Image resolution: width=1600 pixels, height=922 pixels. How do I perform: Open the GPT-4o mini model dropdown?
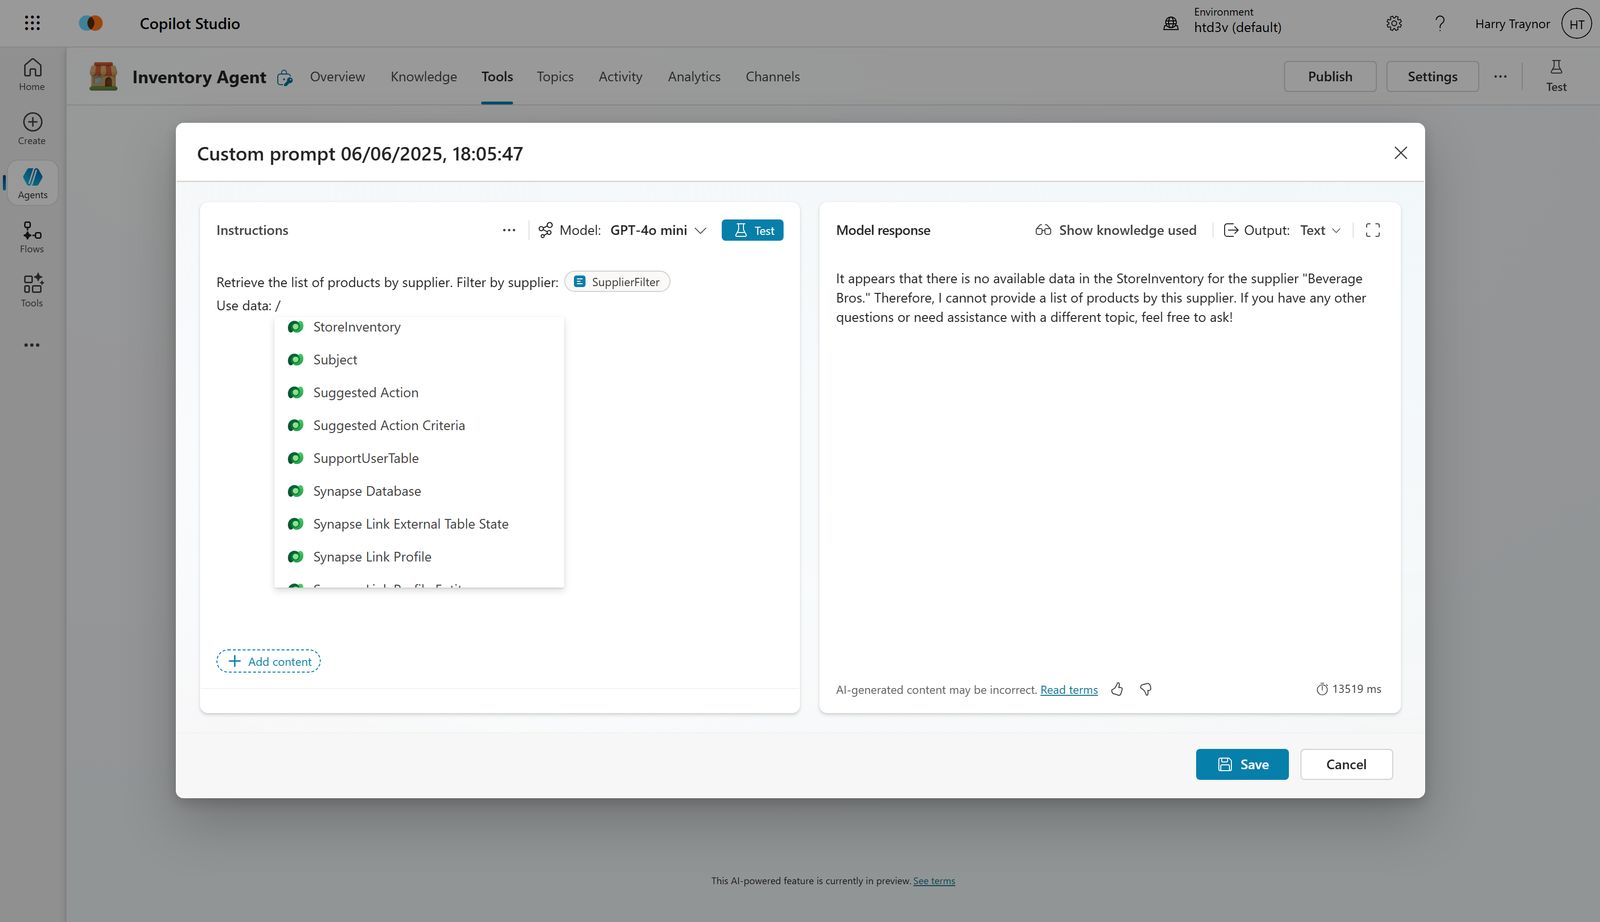tap(657, 229)
